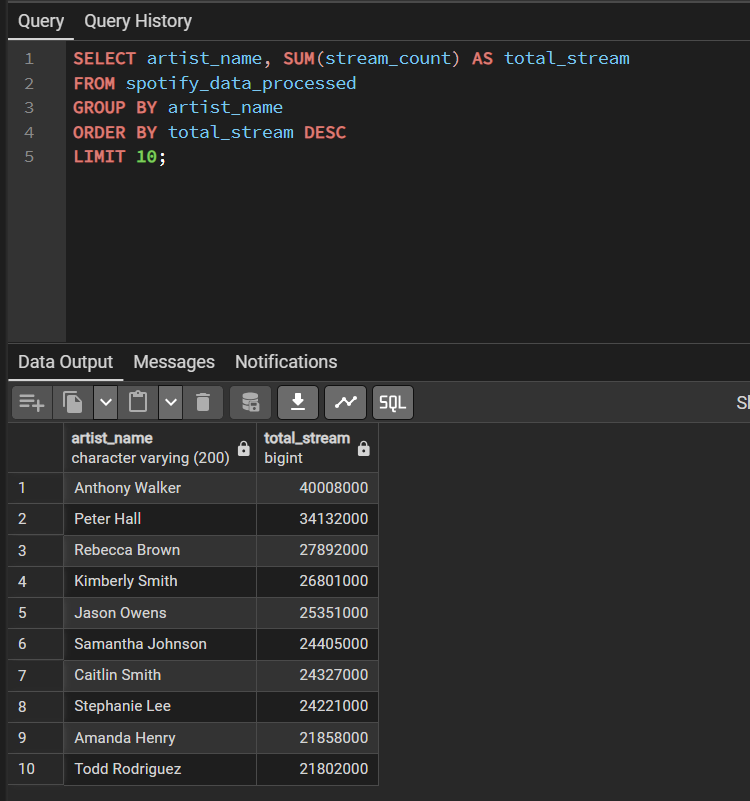Select the Amanda Henry cell
Viewport: 750px width, 801px height.
point(160,738)
